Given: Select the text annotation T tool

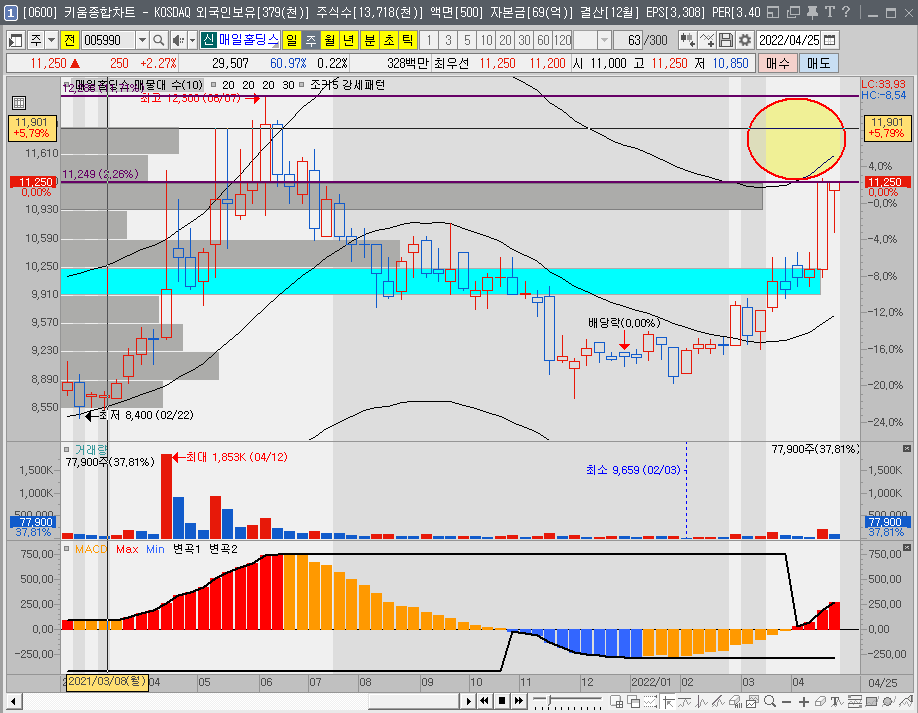Looking at the screenshot, I should click(837, 701).
